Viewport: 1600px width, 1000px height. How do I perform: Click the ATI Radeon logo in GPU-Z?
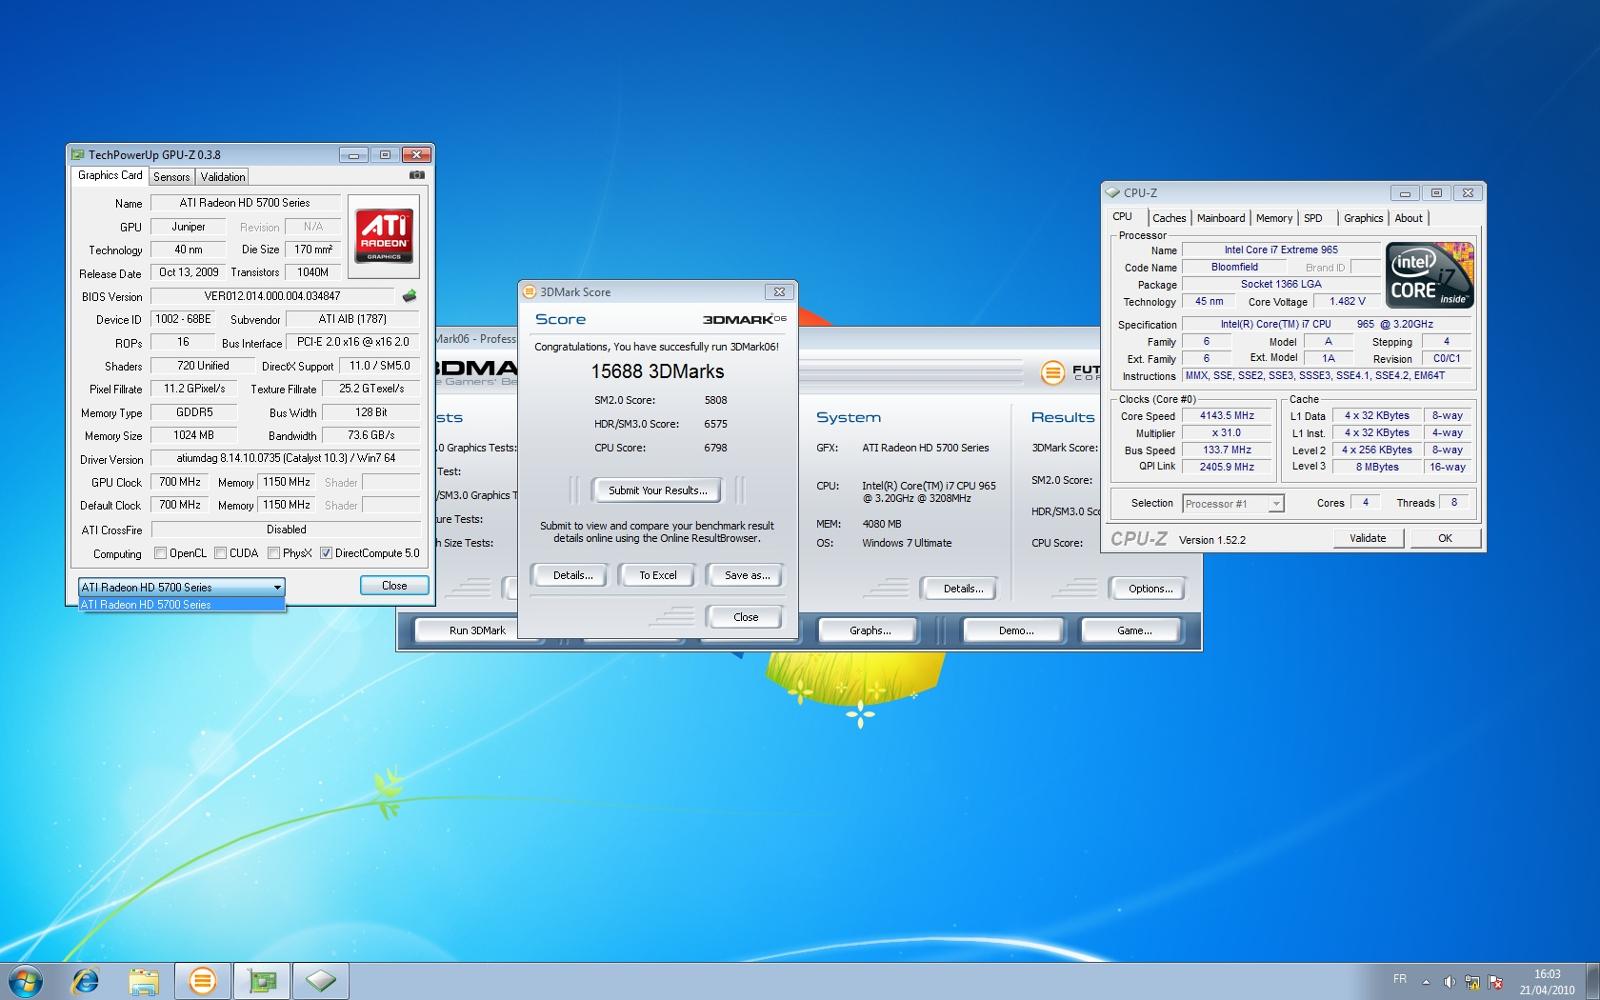[x=384, y=236]
